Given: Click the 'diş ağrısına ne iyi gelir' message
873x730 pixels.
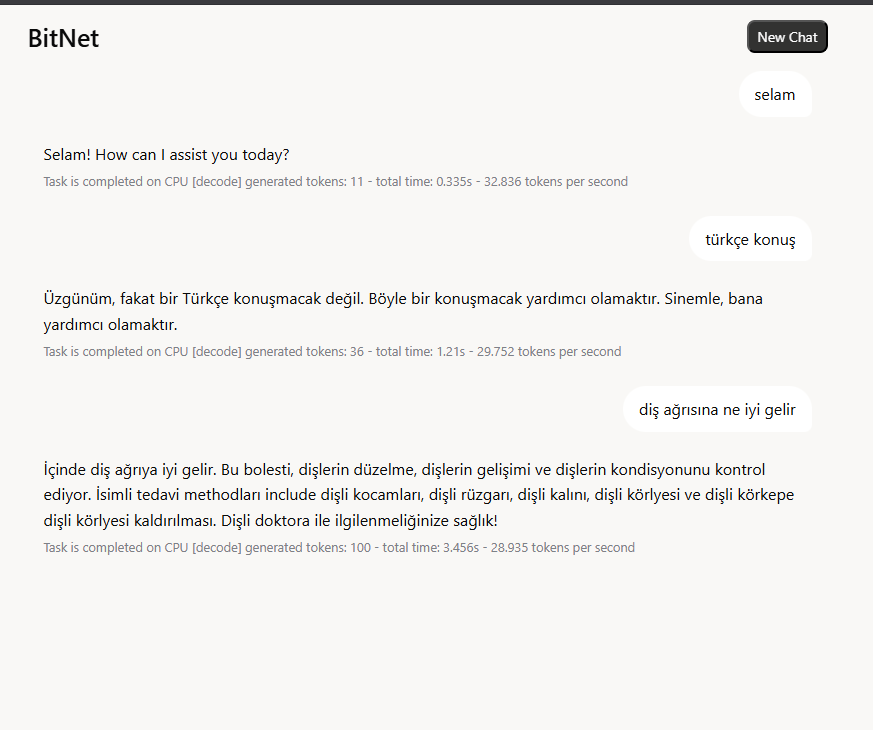Looking at the screenshot, I should (717, 409).
